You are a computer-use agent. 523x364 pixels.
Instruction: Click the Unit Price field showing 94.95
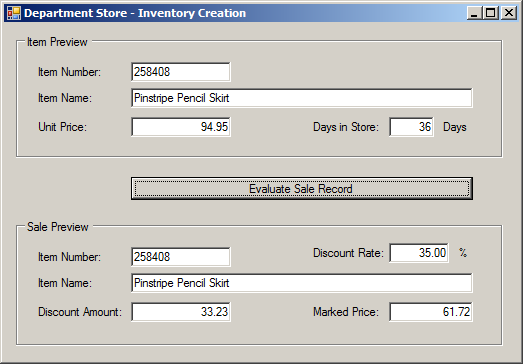(x=180, y=127)
